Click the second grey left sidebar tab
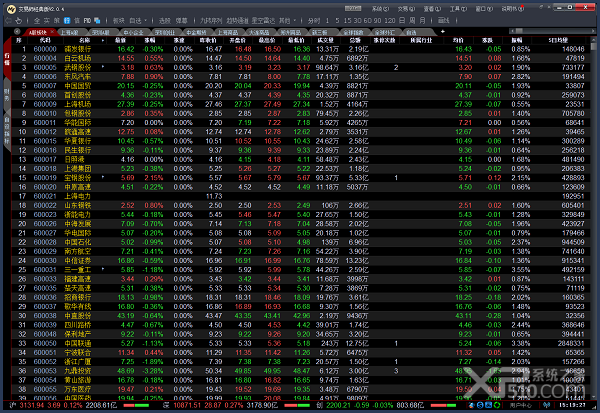This screenshot has width=600, height=413. [7, 95]
